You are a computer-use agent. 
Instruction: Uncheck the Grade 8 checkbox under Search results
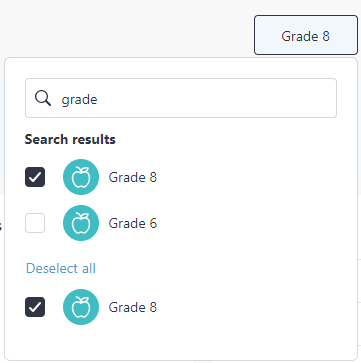(35, 177)
